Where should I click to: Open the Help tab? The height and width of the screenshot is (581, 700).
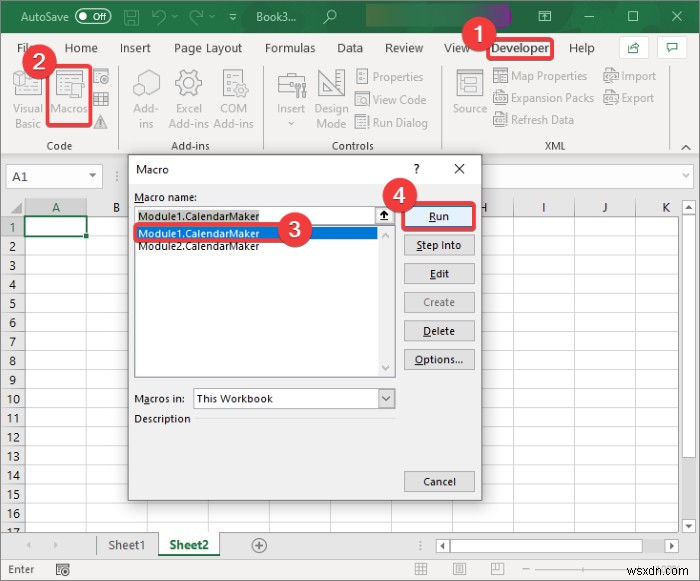click(x=581, y=48)
